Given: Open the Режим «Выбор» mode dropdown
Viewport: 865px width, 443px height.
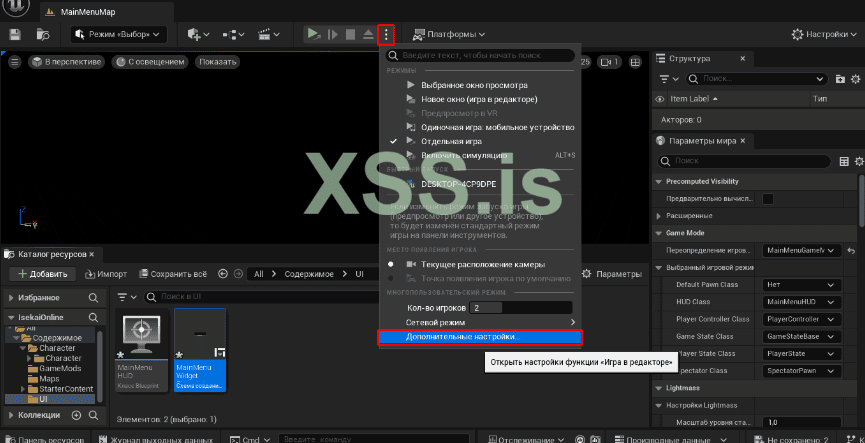Looking at the screenshot, I should click(x=119, y=34).
